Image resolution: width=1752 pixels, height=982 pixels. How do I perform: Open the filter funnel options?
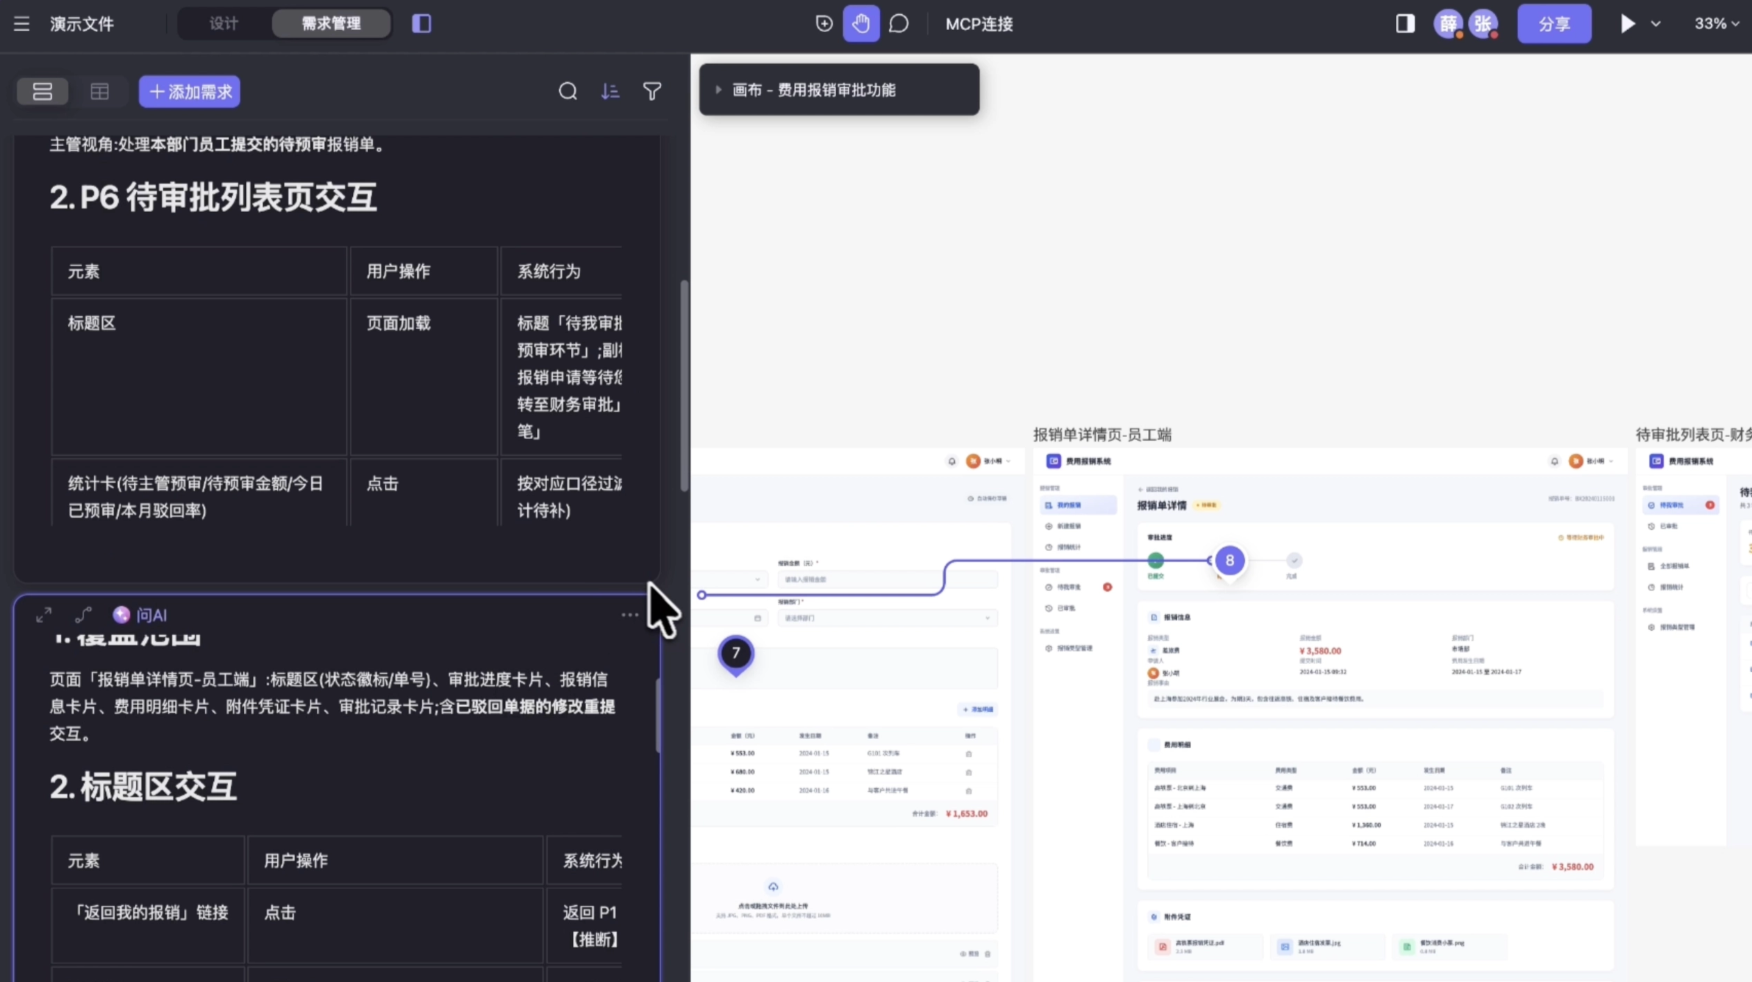pos(652,92)
